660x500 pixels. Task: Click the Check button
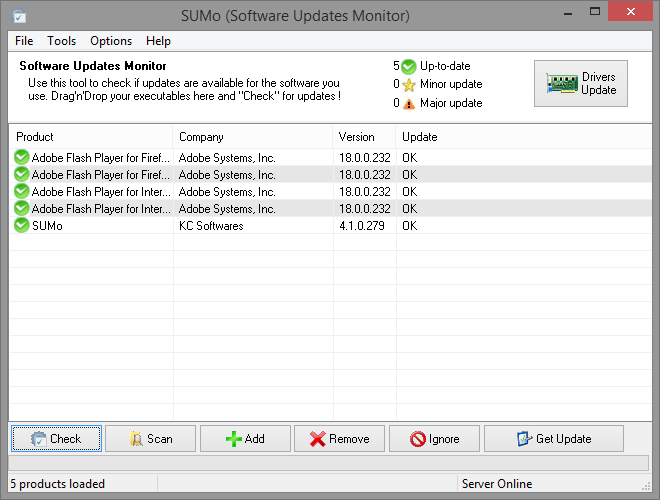56,439
